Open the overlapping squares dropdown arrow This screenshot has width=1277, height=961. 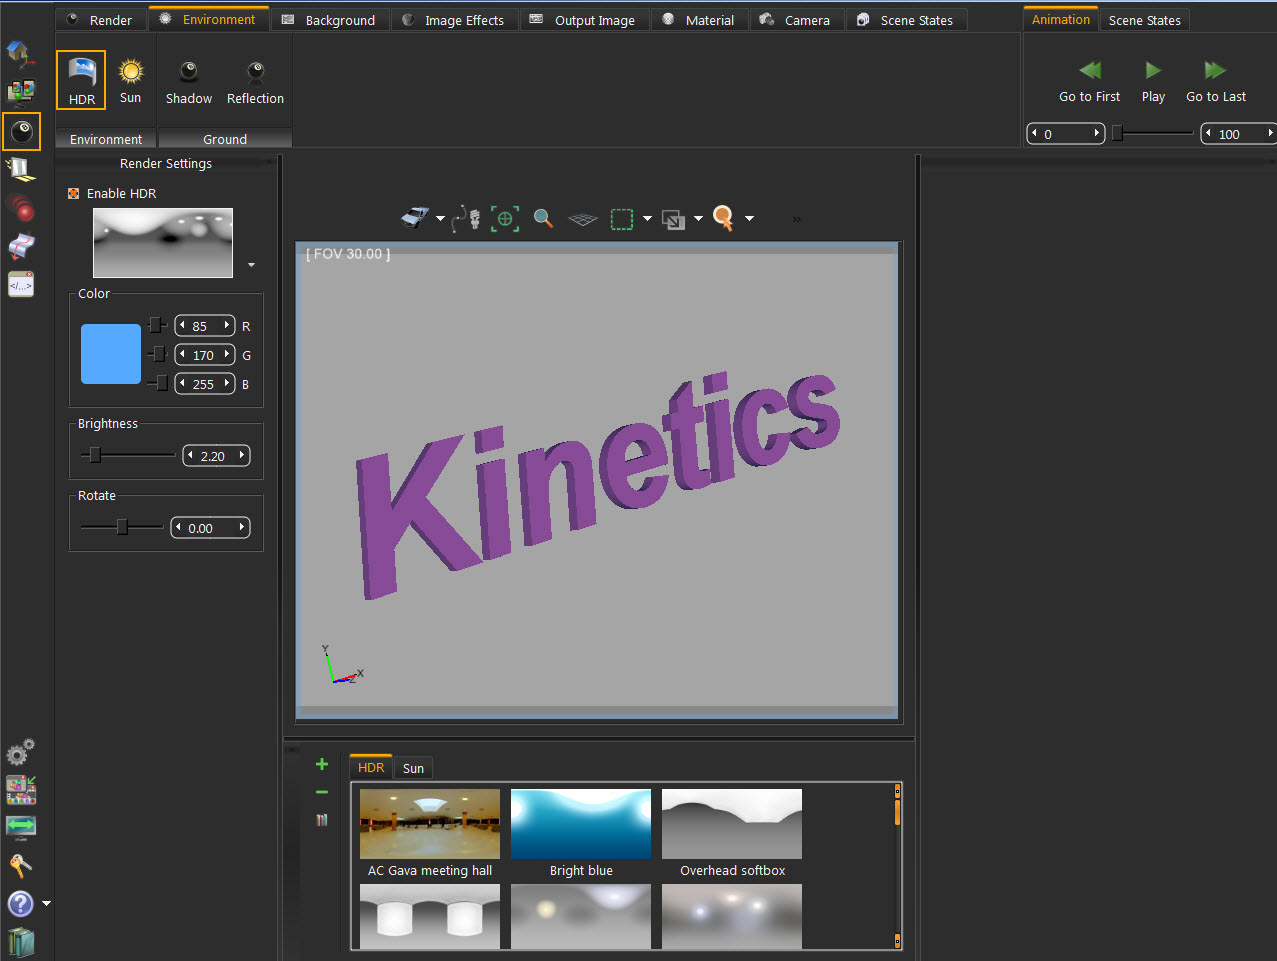[x=698, y=219]
